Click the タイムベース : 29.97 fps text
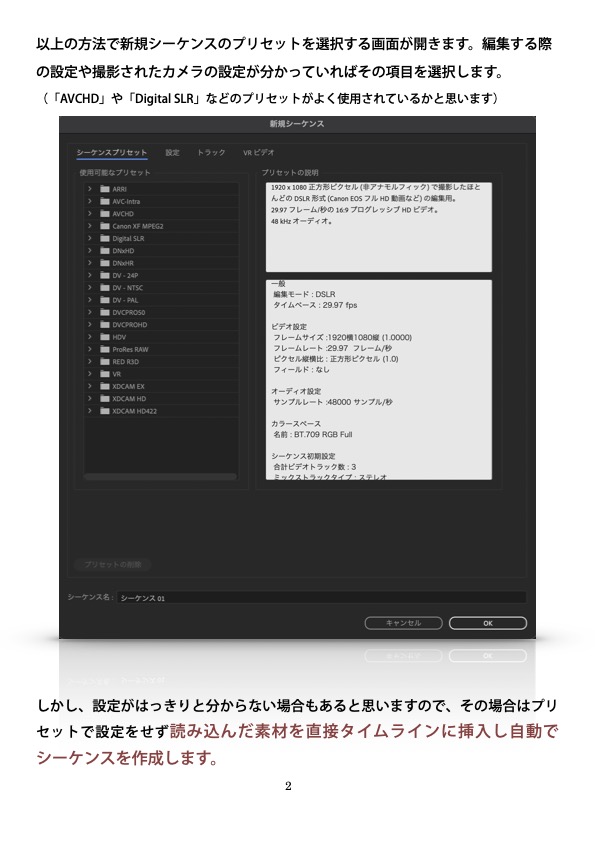Screen dimensions: 595x842 [315, 305]
